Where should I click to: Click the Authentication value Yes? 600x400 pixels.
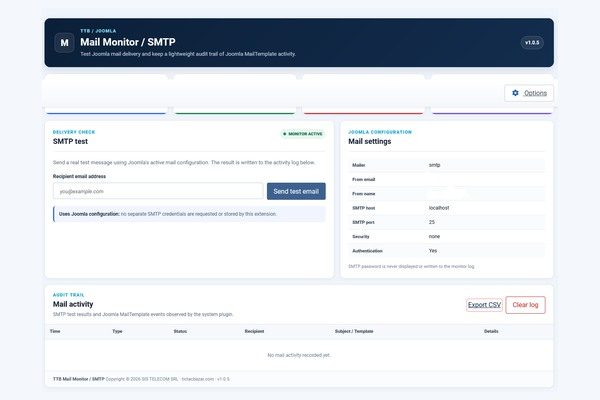click(433, 251)
